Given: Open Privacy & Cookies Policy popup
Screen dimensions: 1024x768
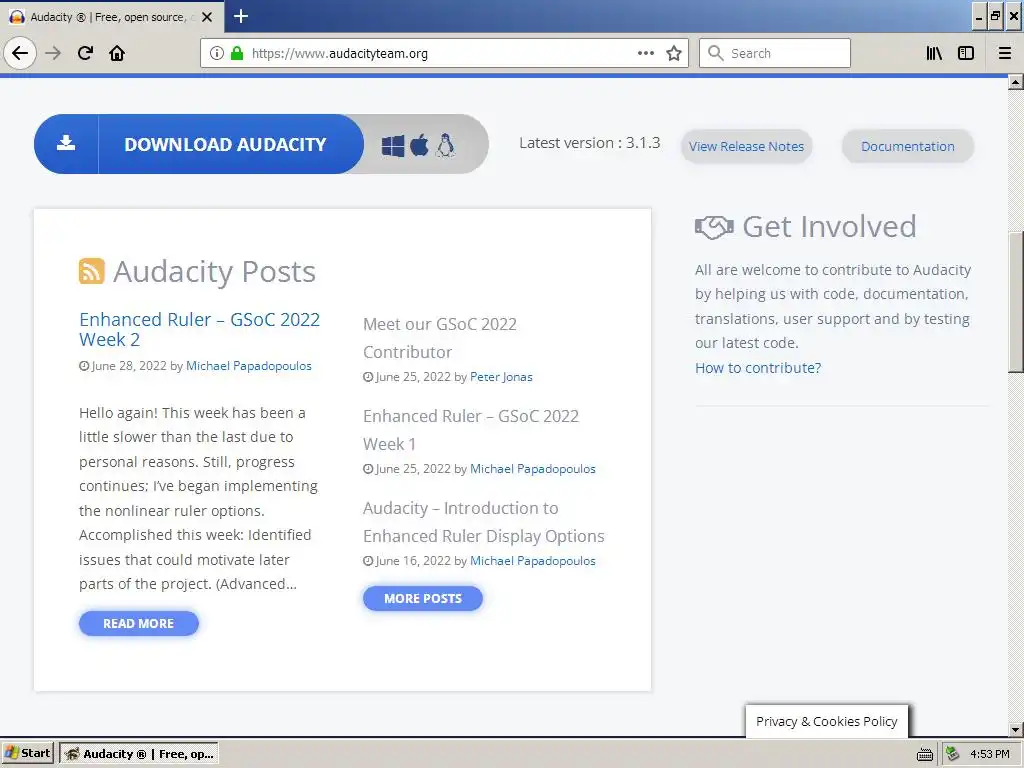Looking at the screenshot, I should pyautogui.click(x=826, y=721).
